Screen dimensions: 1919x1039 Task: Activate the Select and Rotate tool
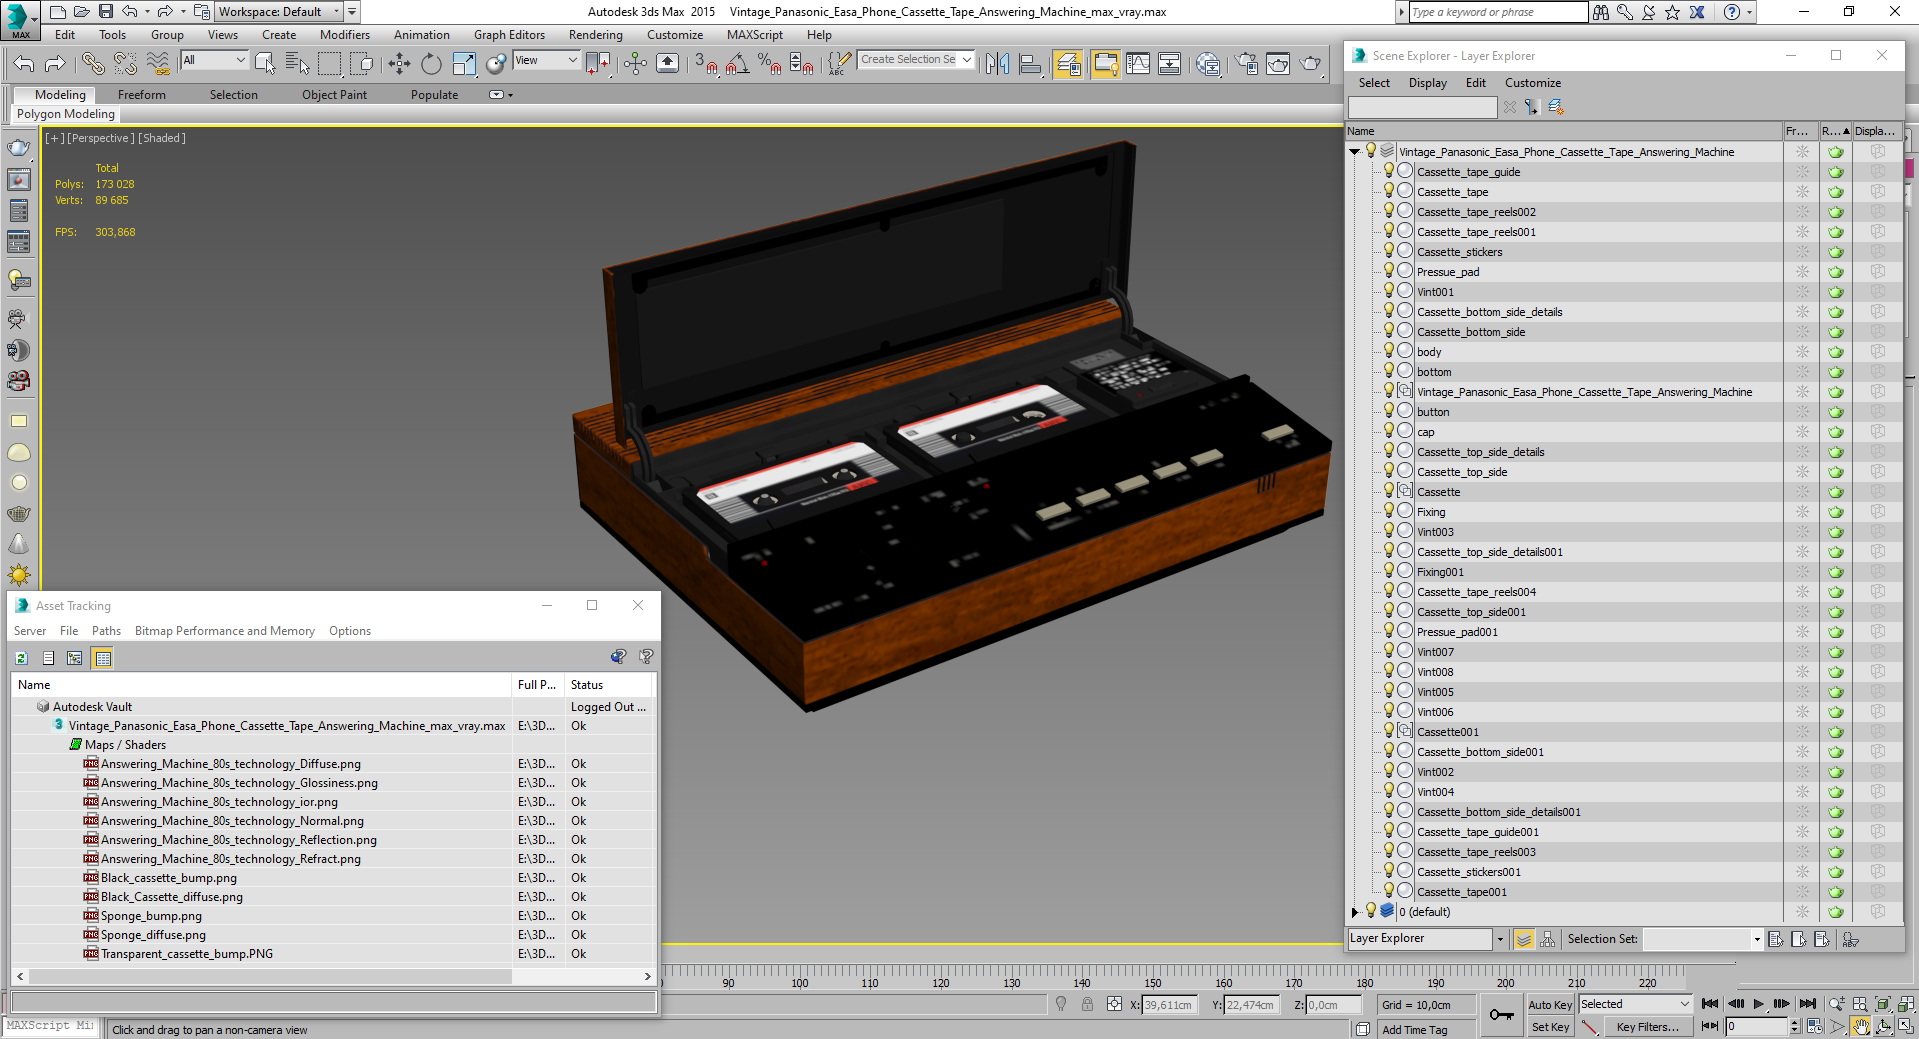tap(431, 64)
